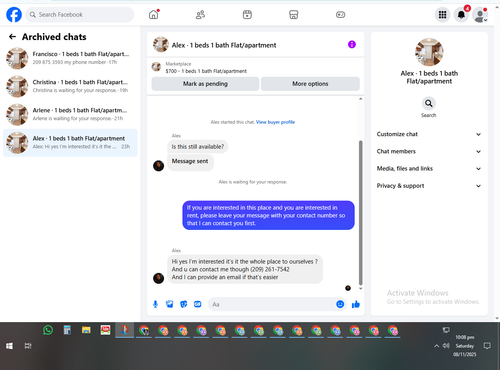Viewport: 500px width, 370px height.
Task: Open Calculator from the taskbar
Action: [67, 330]
